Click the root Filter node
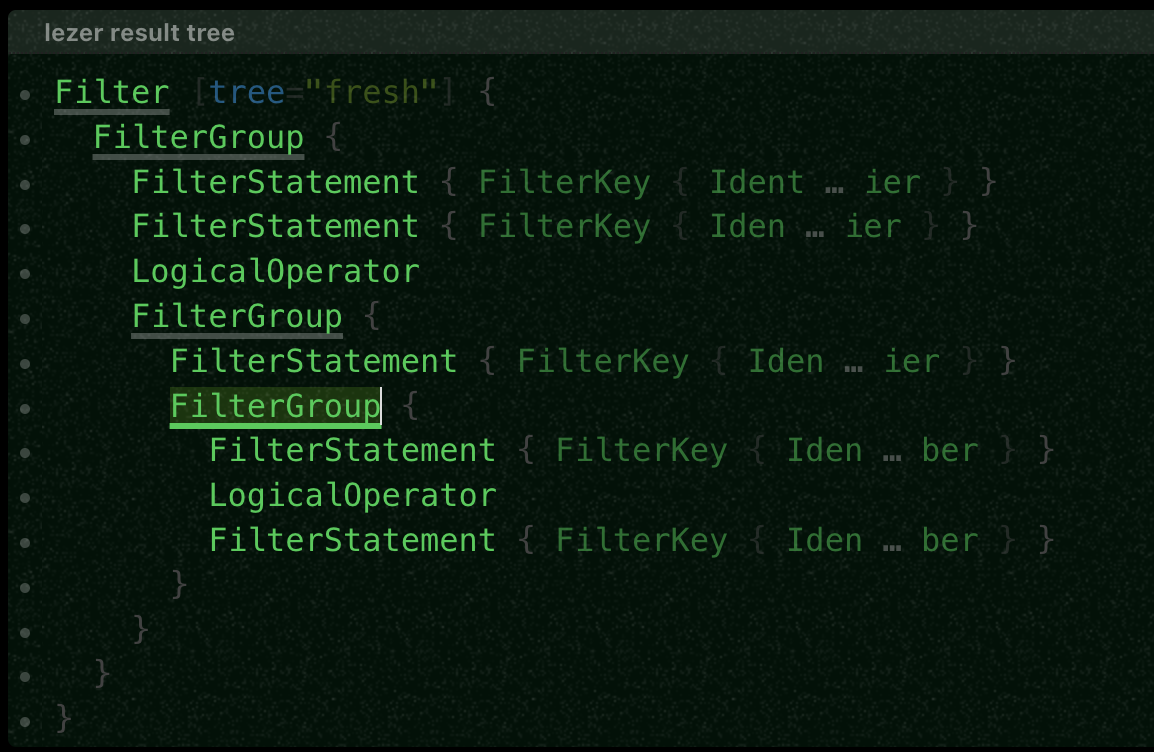This screenshot has width=1154, height=752. point(112,93)
